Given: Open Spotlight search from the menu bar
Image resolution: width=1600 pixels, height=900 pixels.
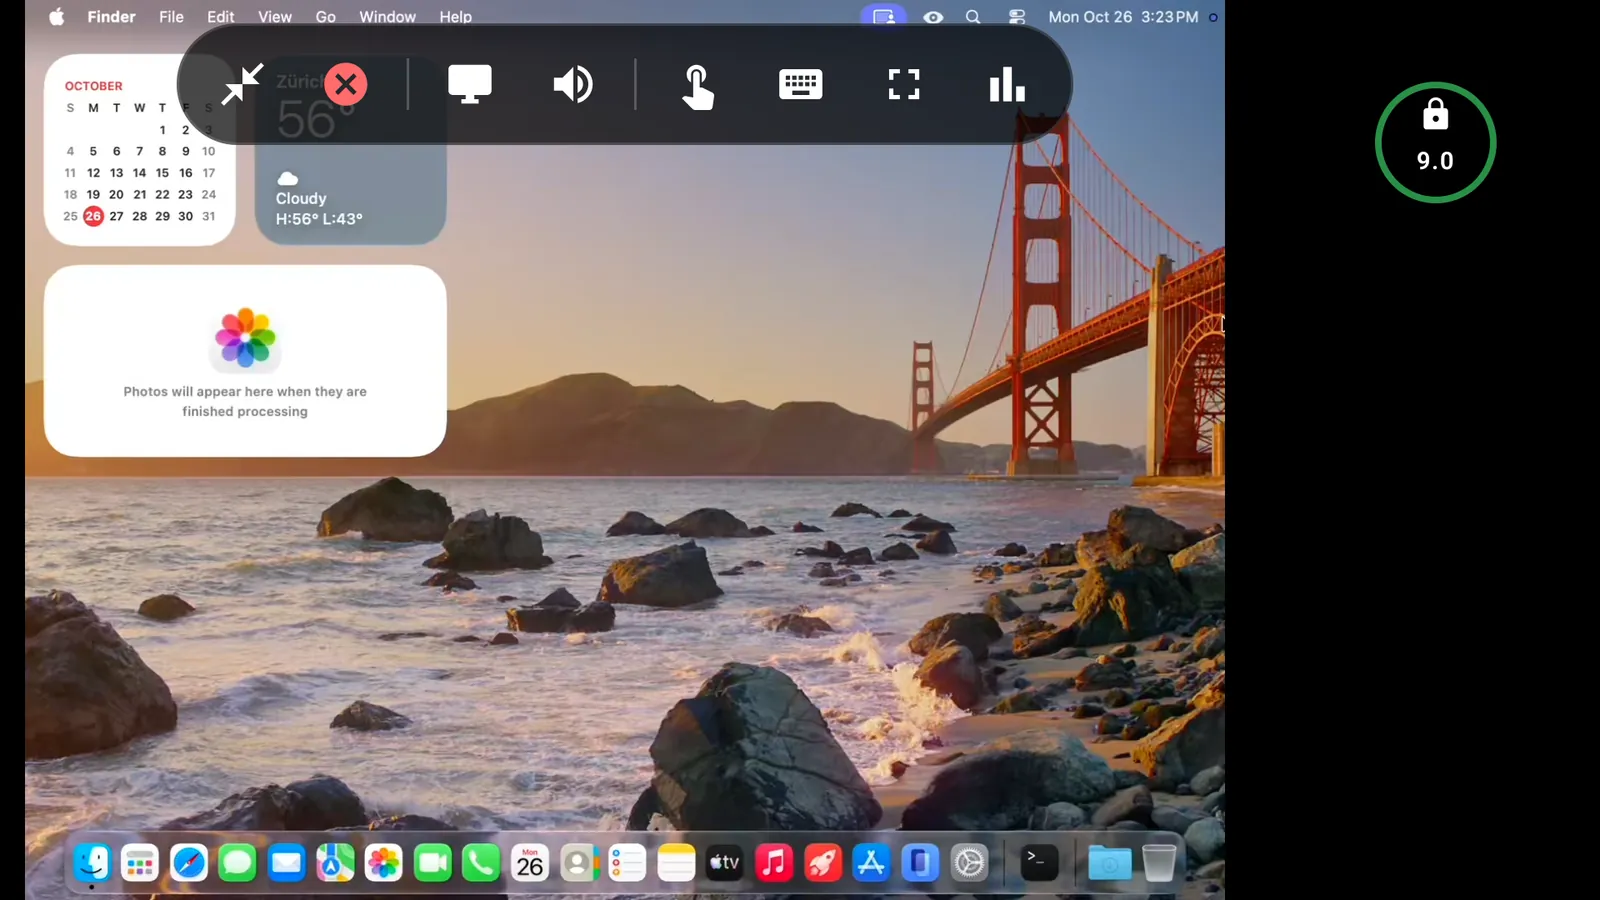Looking at the screenshot, I should [973, 17].
